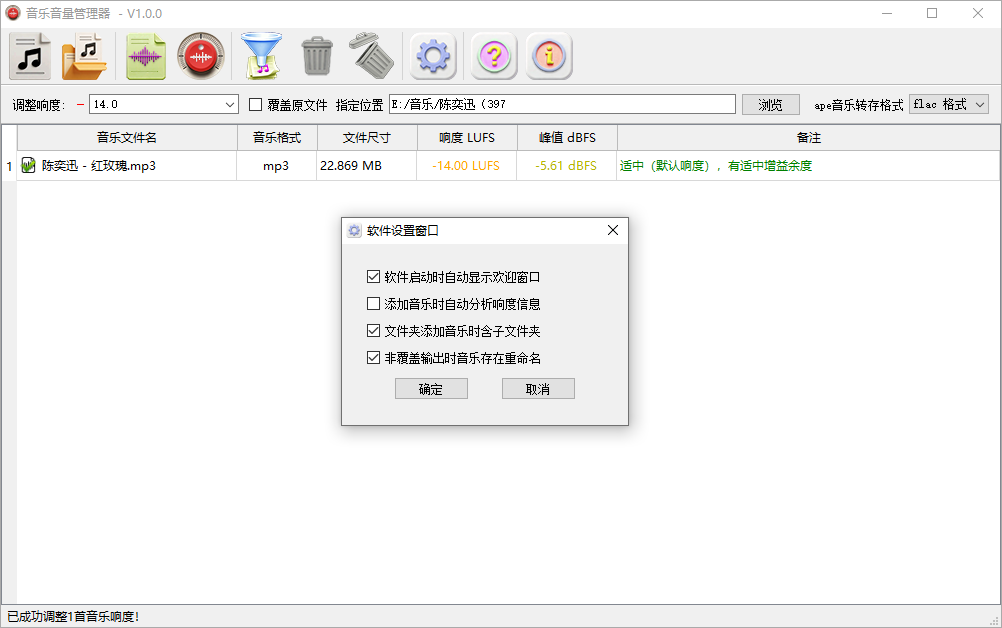Minimize the 音乐音量管理器 window

coord(887,13)
